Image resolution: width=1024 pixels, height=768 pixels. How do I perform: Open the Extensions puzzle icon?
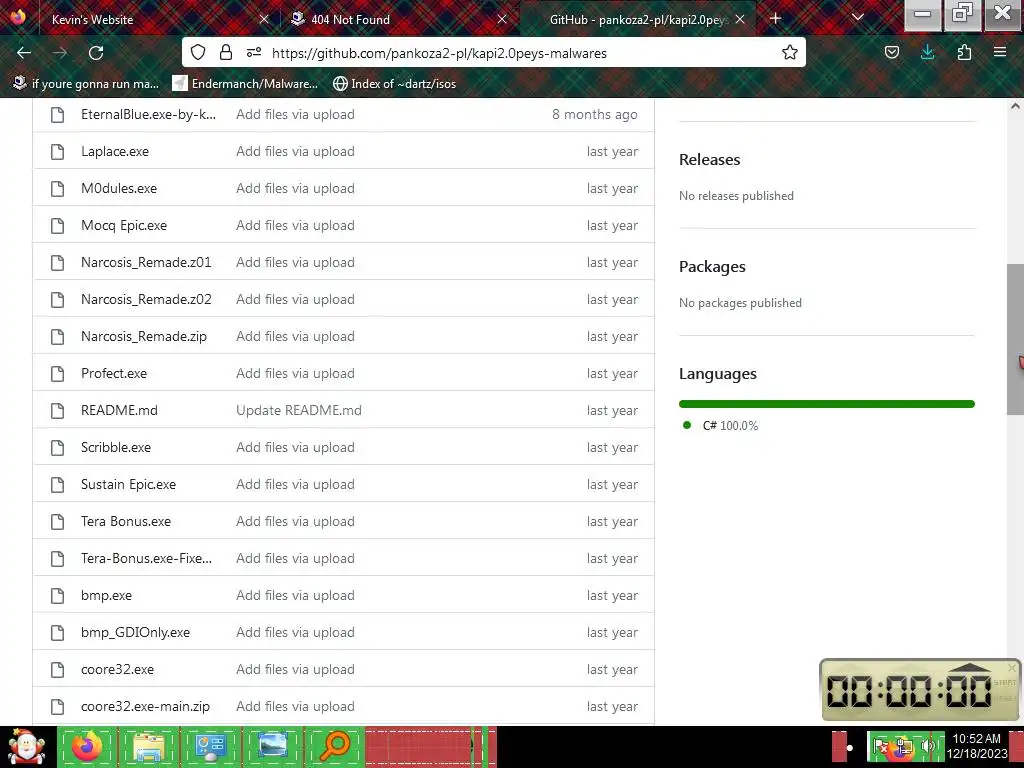click(x=964, y=53)
